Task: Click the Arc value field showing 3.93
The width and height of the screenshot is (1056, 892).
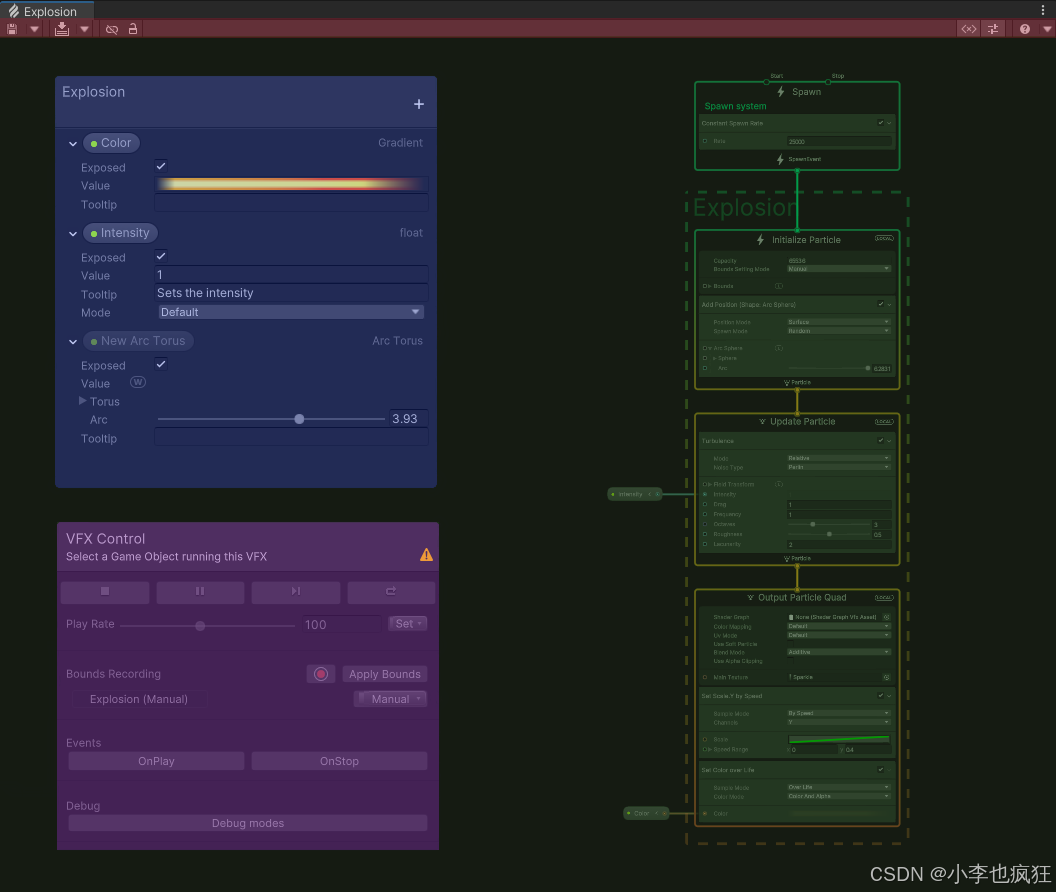Action: click(408, 418)
